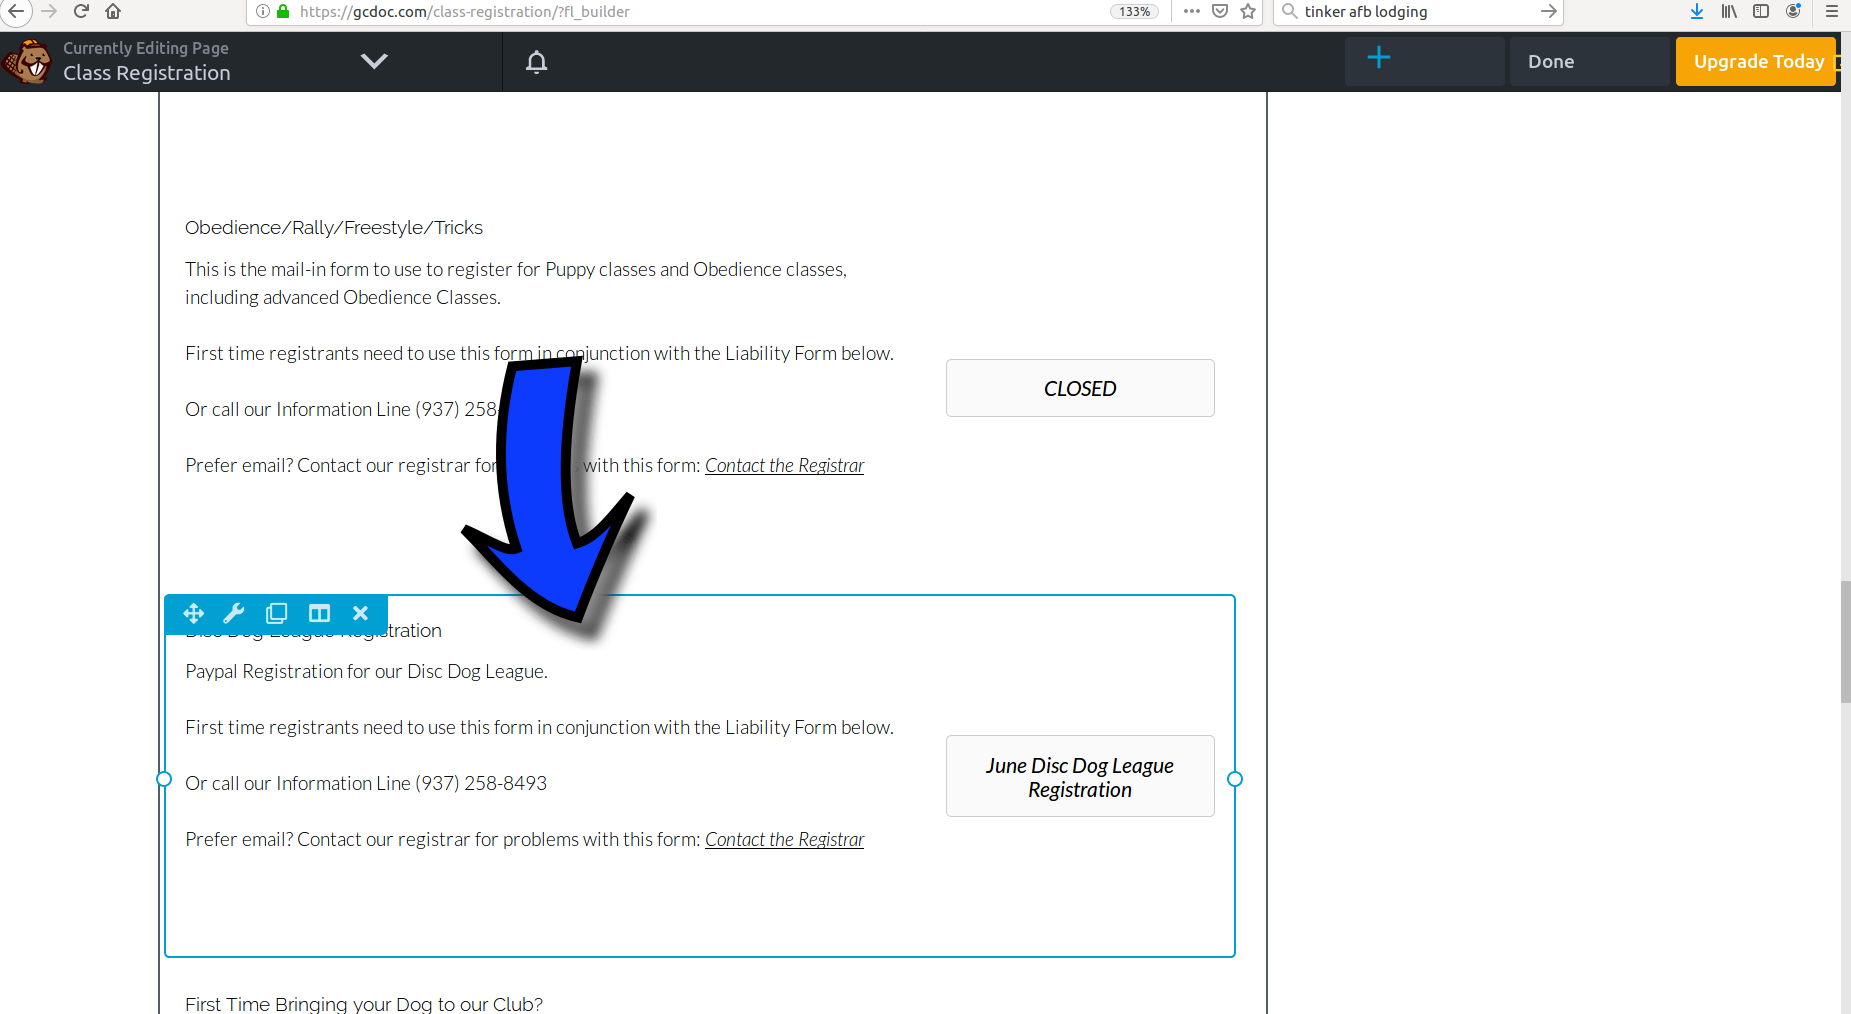The image size is (1851, 1014).
Task: Click the Done button to finish editing
Action: point(1550,61)
